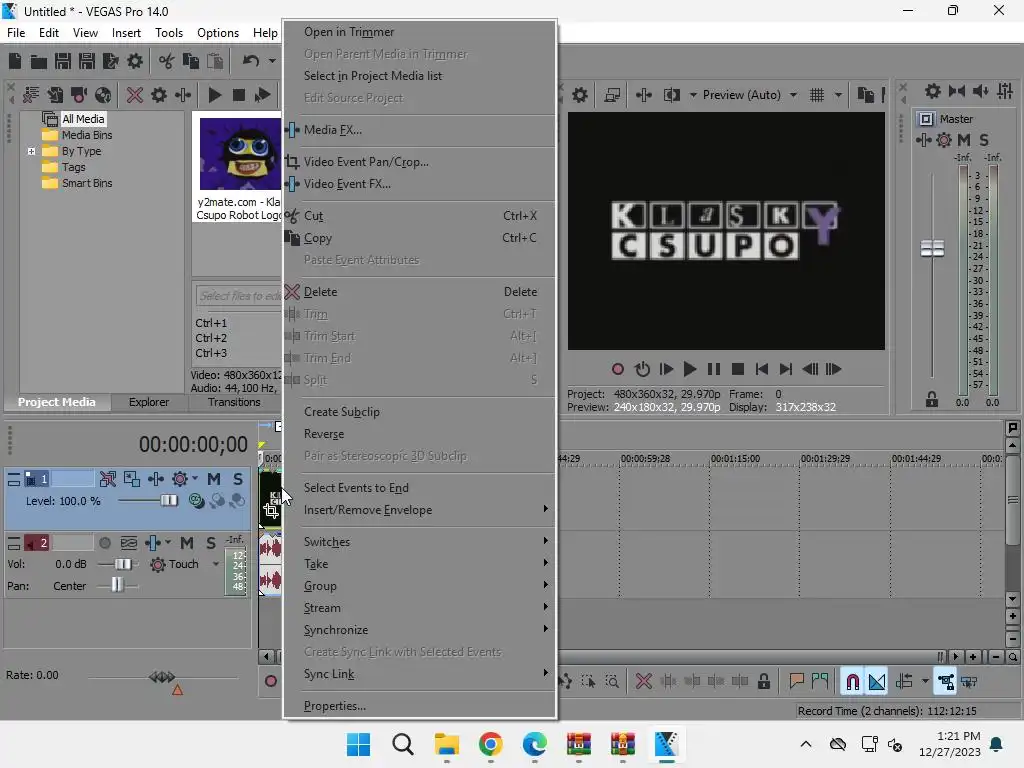Toggle Automatic Crossfades icon

pos(876,682)
